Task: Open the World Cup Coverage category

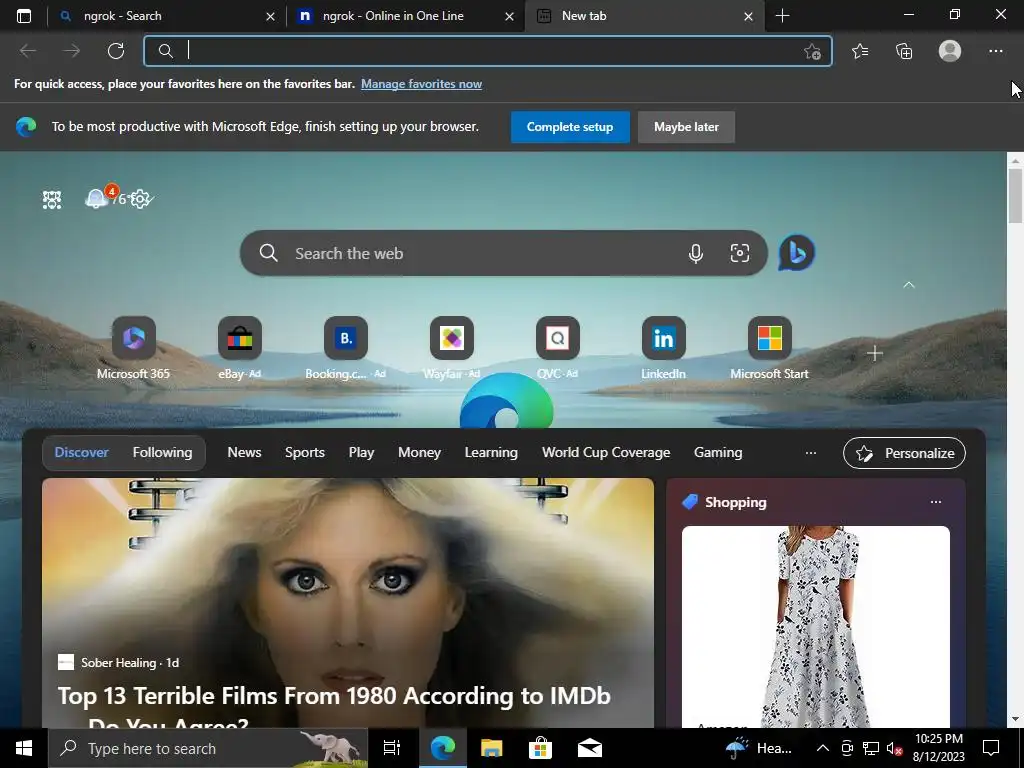Action: tap(606, 453)
